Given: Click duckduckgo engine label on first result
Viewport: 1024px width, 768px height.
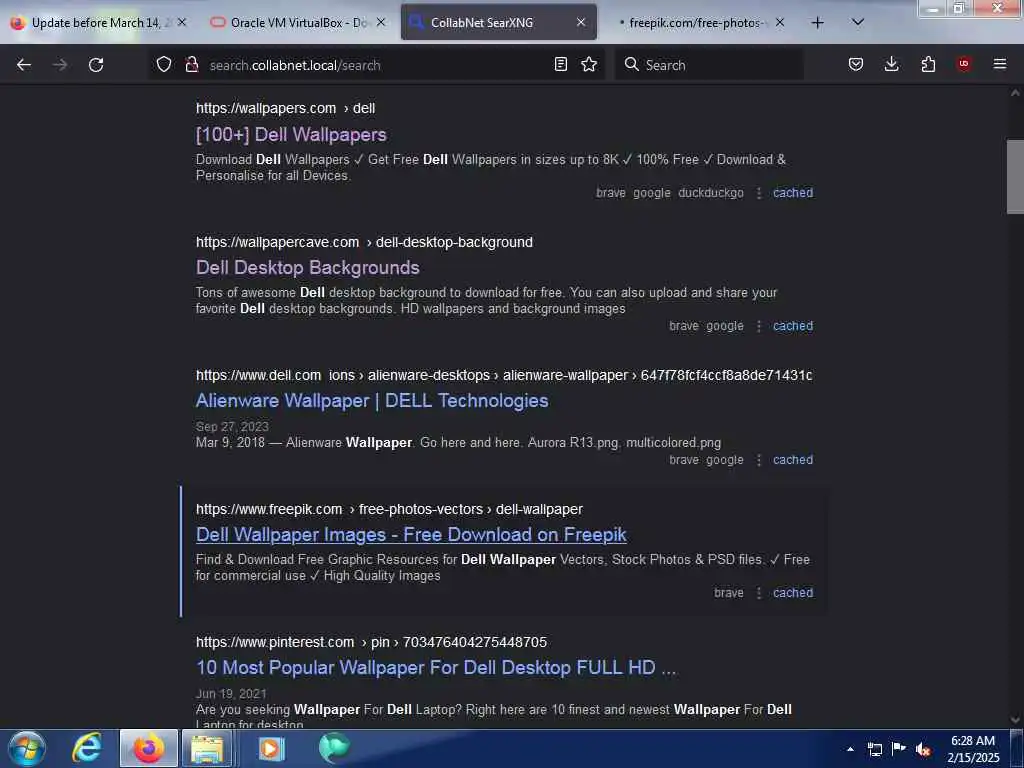Looking at the screenshot, I should (711, 193).
